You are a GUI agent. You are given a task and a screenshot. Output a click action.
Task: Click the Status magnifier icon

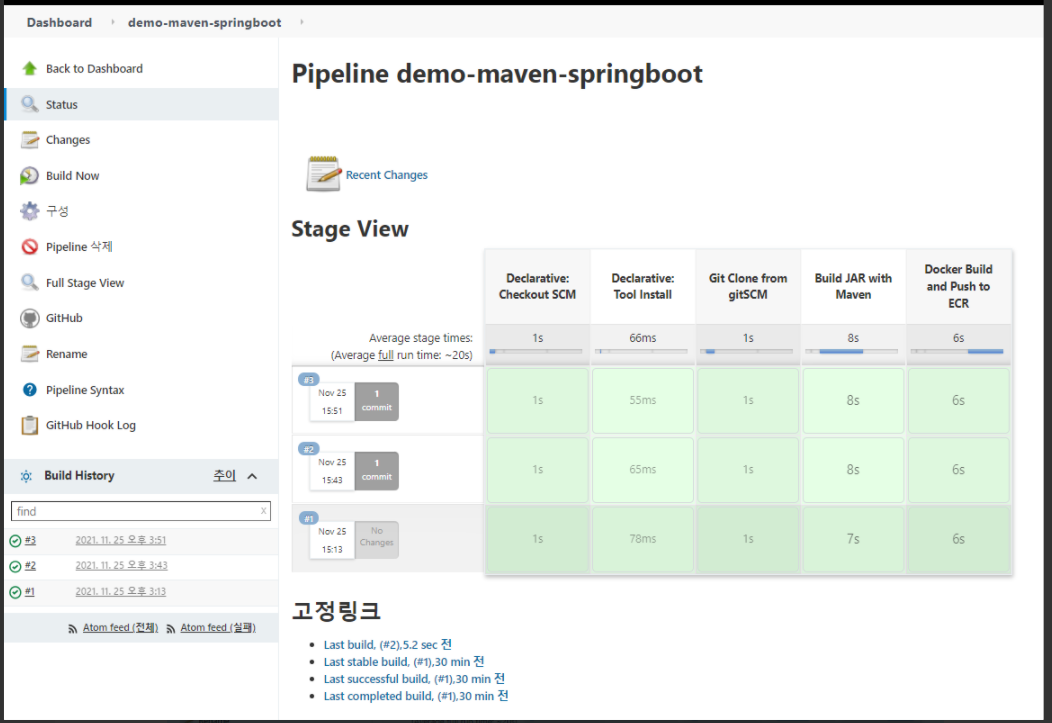[x=30, y=104]
